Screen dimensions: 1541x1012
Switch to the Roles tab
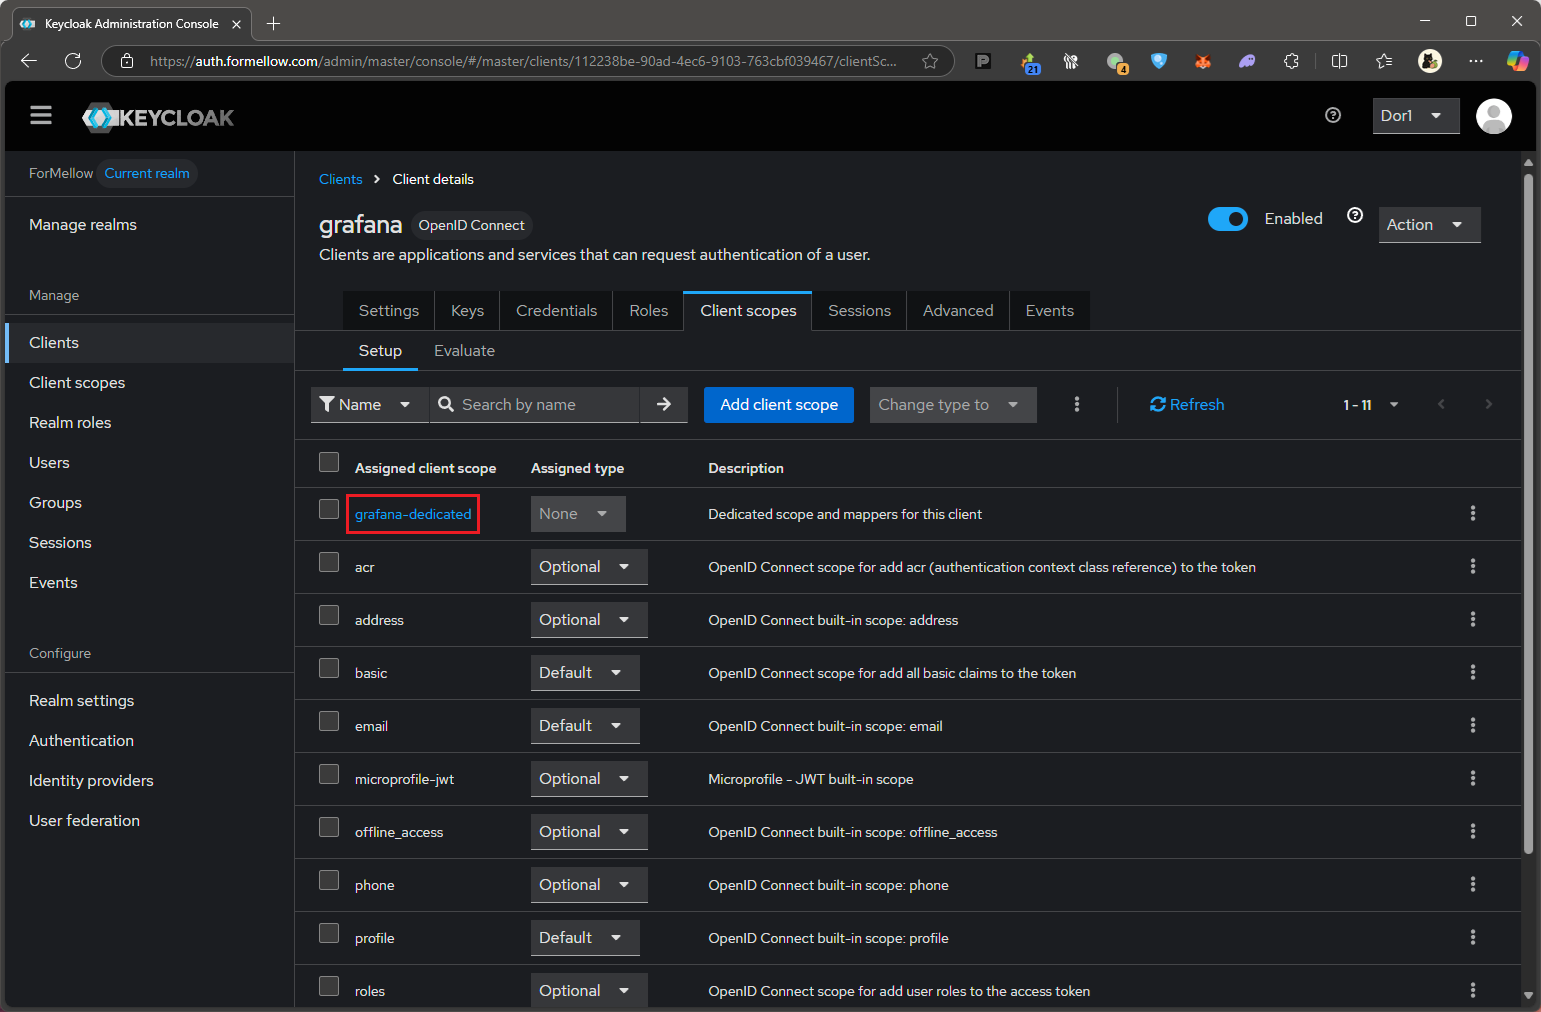pyautogui.click(x=648, y=311)
